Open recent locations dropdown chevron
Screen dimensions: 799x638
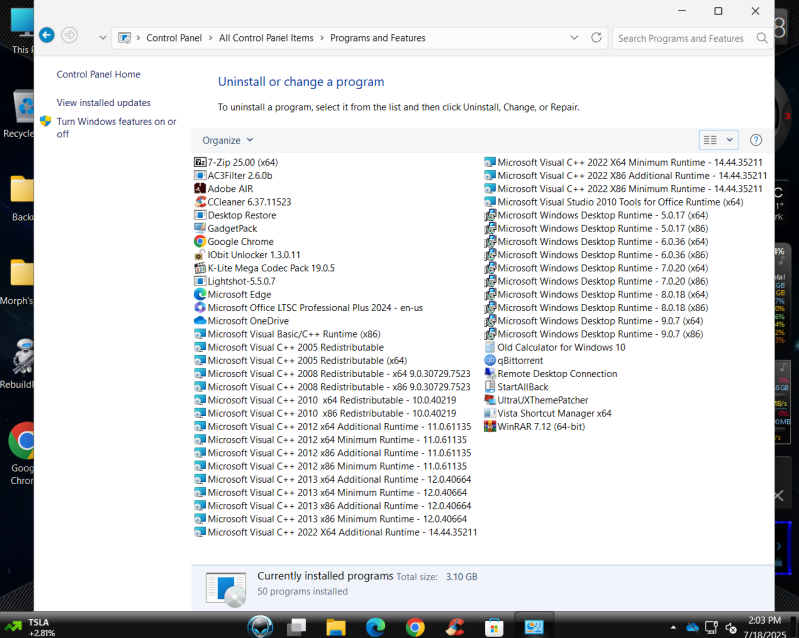[103, 38]
